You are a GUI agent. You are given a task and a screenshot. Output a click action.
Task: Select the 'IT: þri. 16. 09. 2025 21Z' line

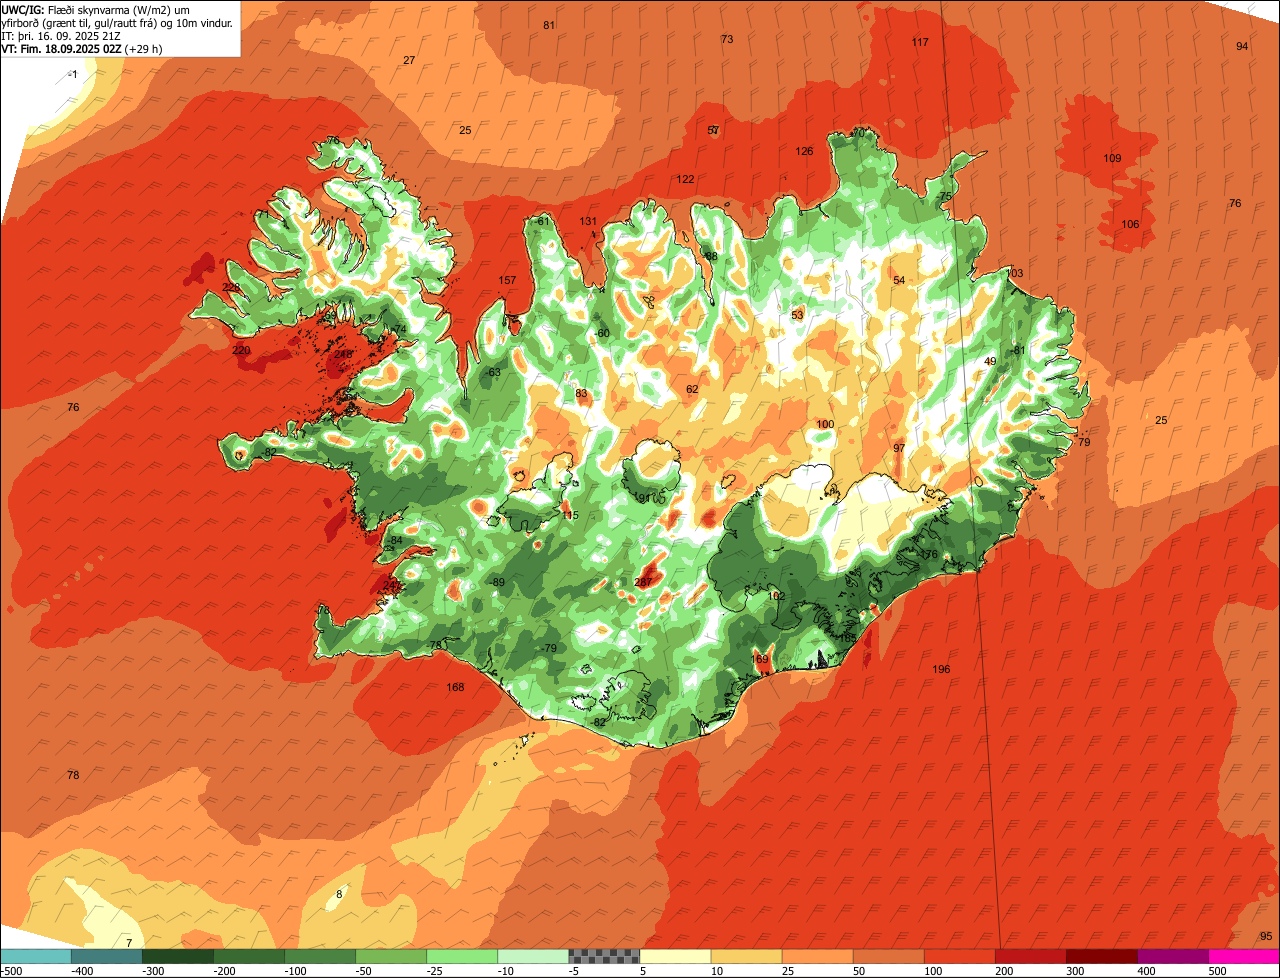[60, 35]
